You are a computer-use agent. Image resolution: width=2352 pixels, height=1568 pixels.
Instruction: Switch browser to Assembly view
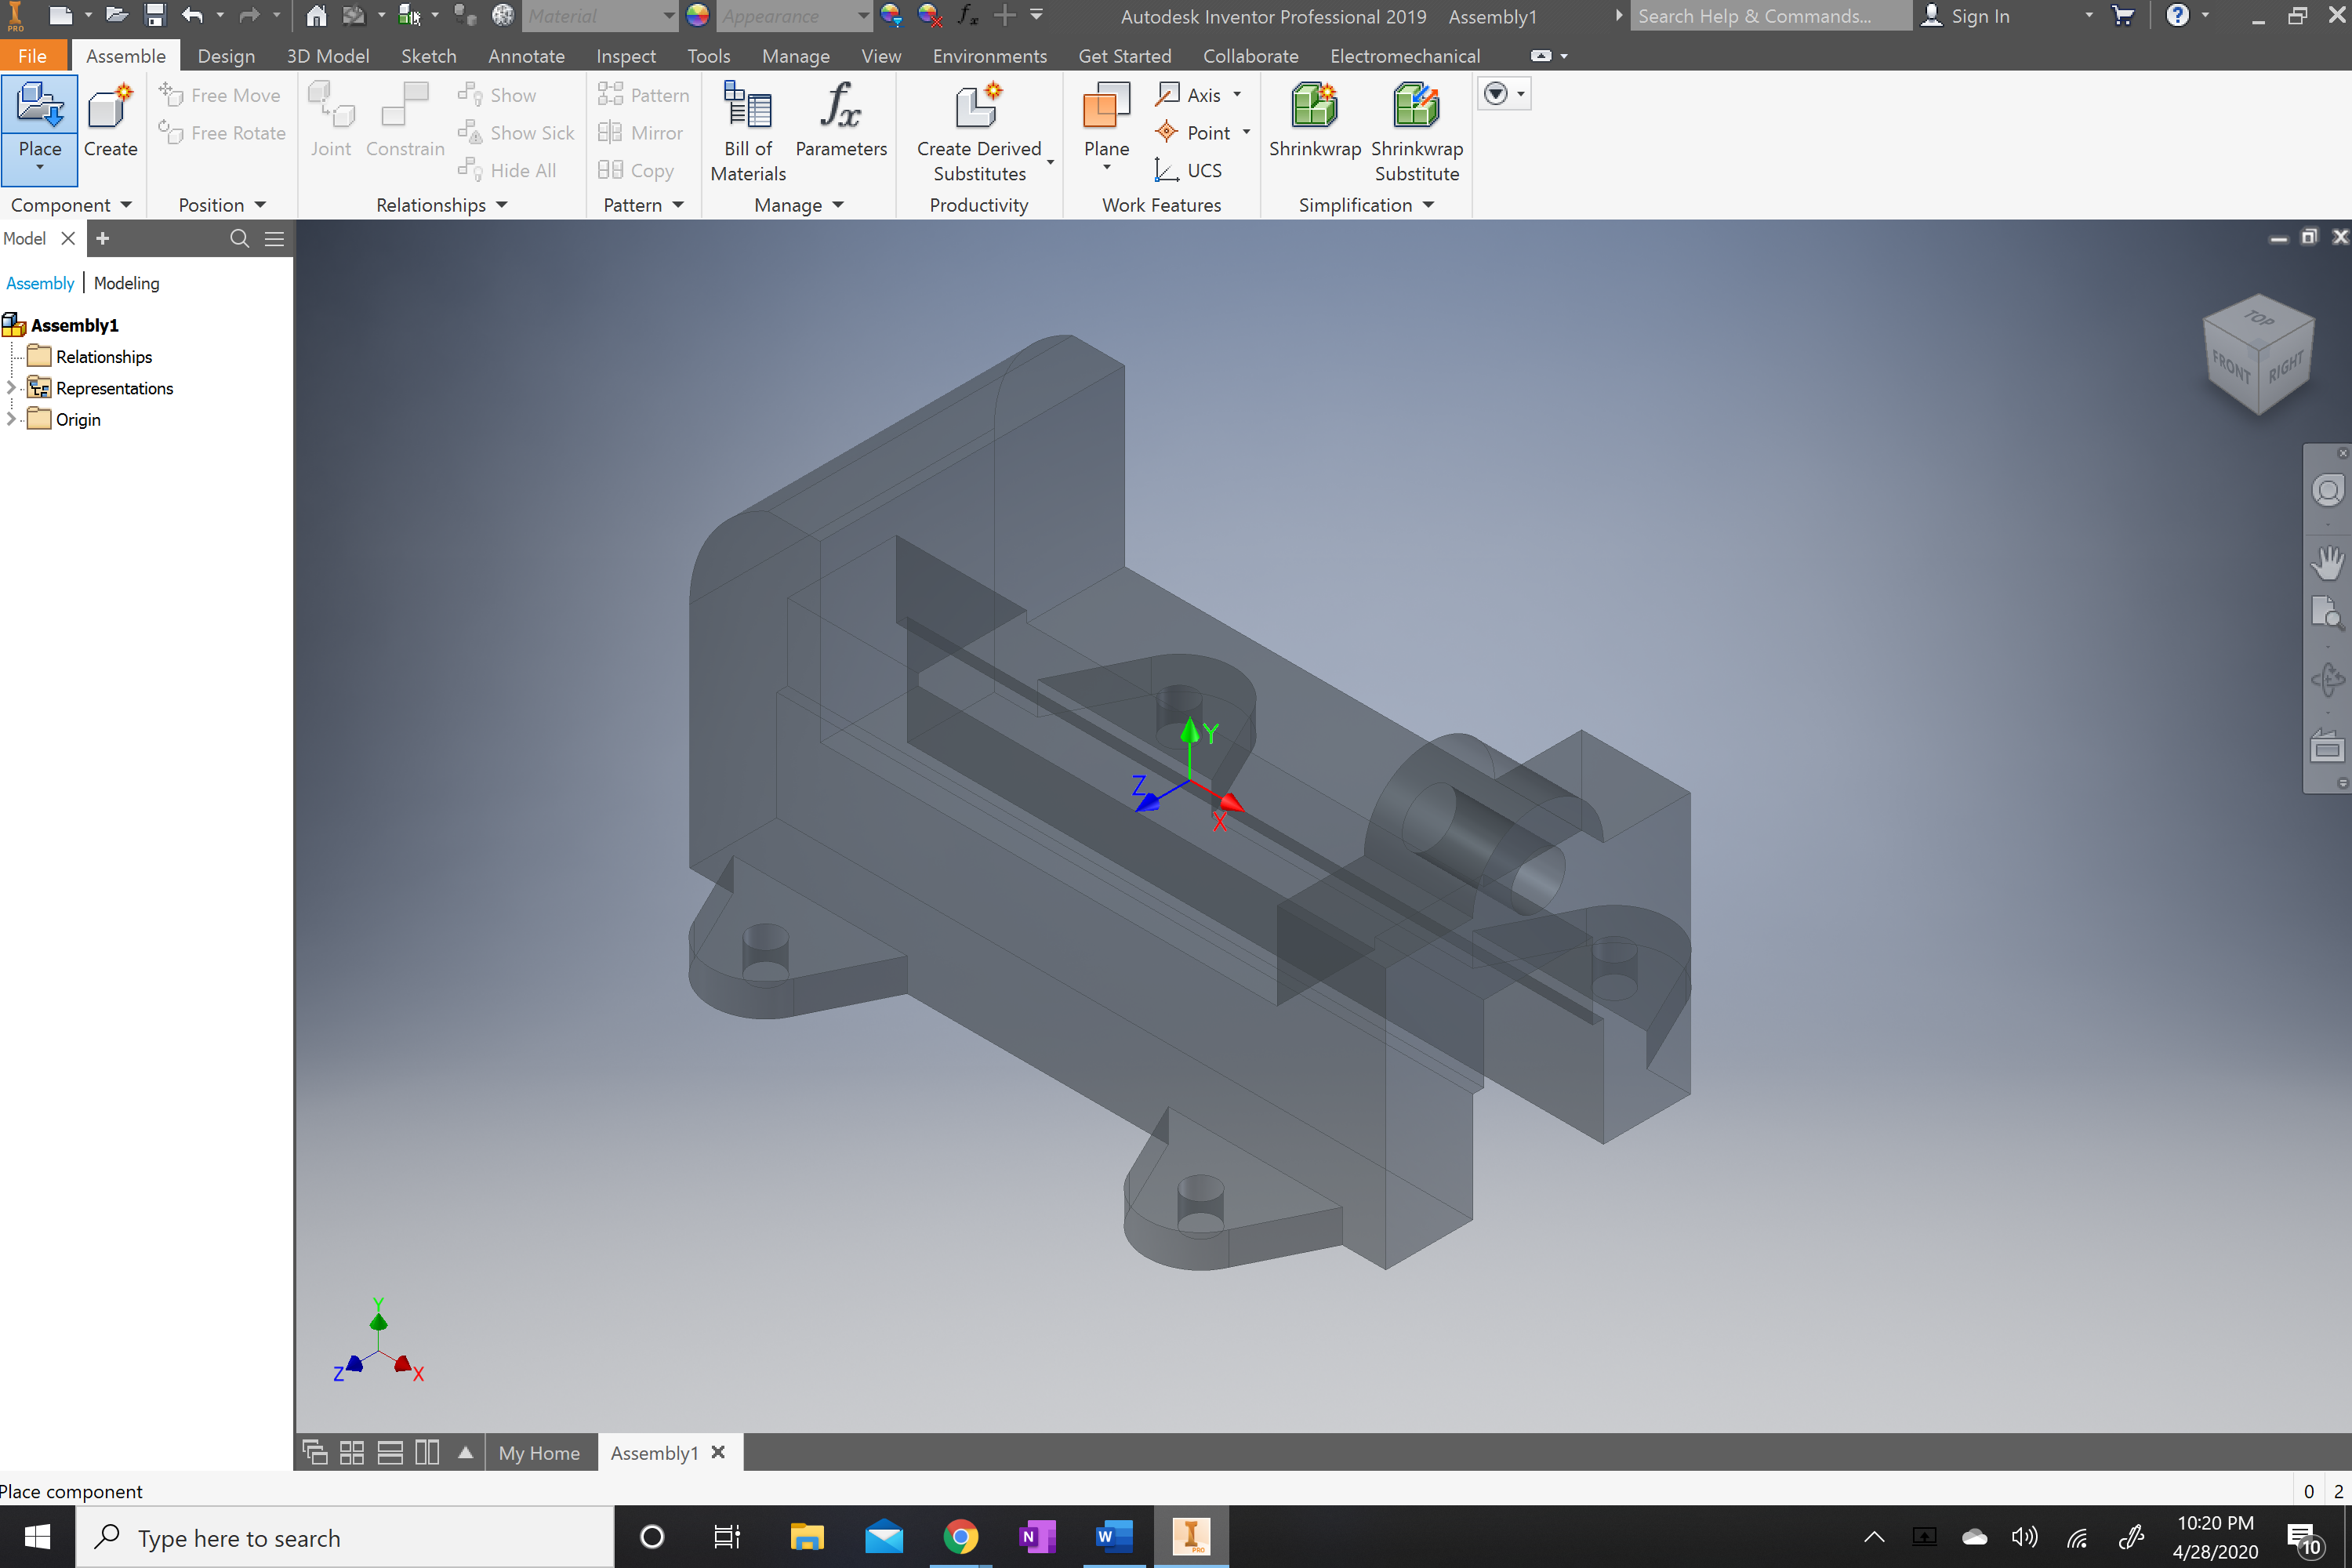[x=40, y=283]
